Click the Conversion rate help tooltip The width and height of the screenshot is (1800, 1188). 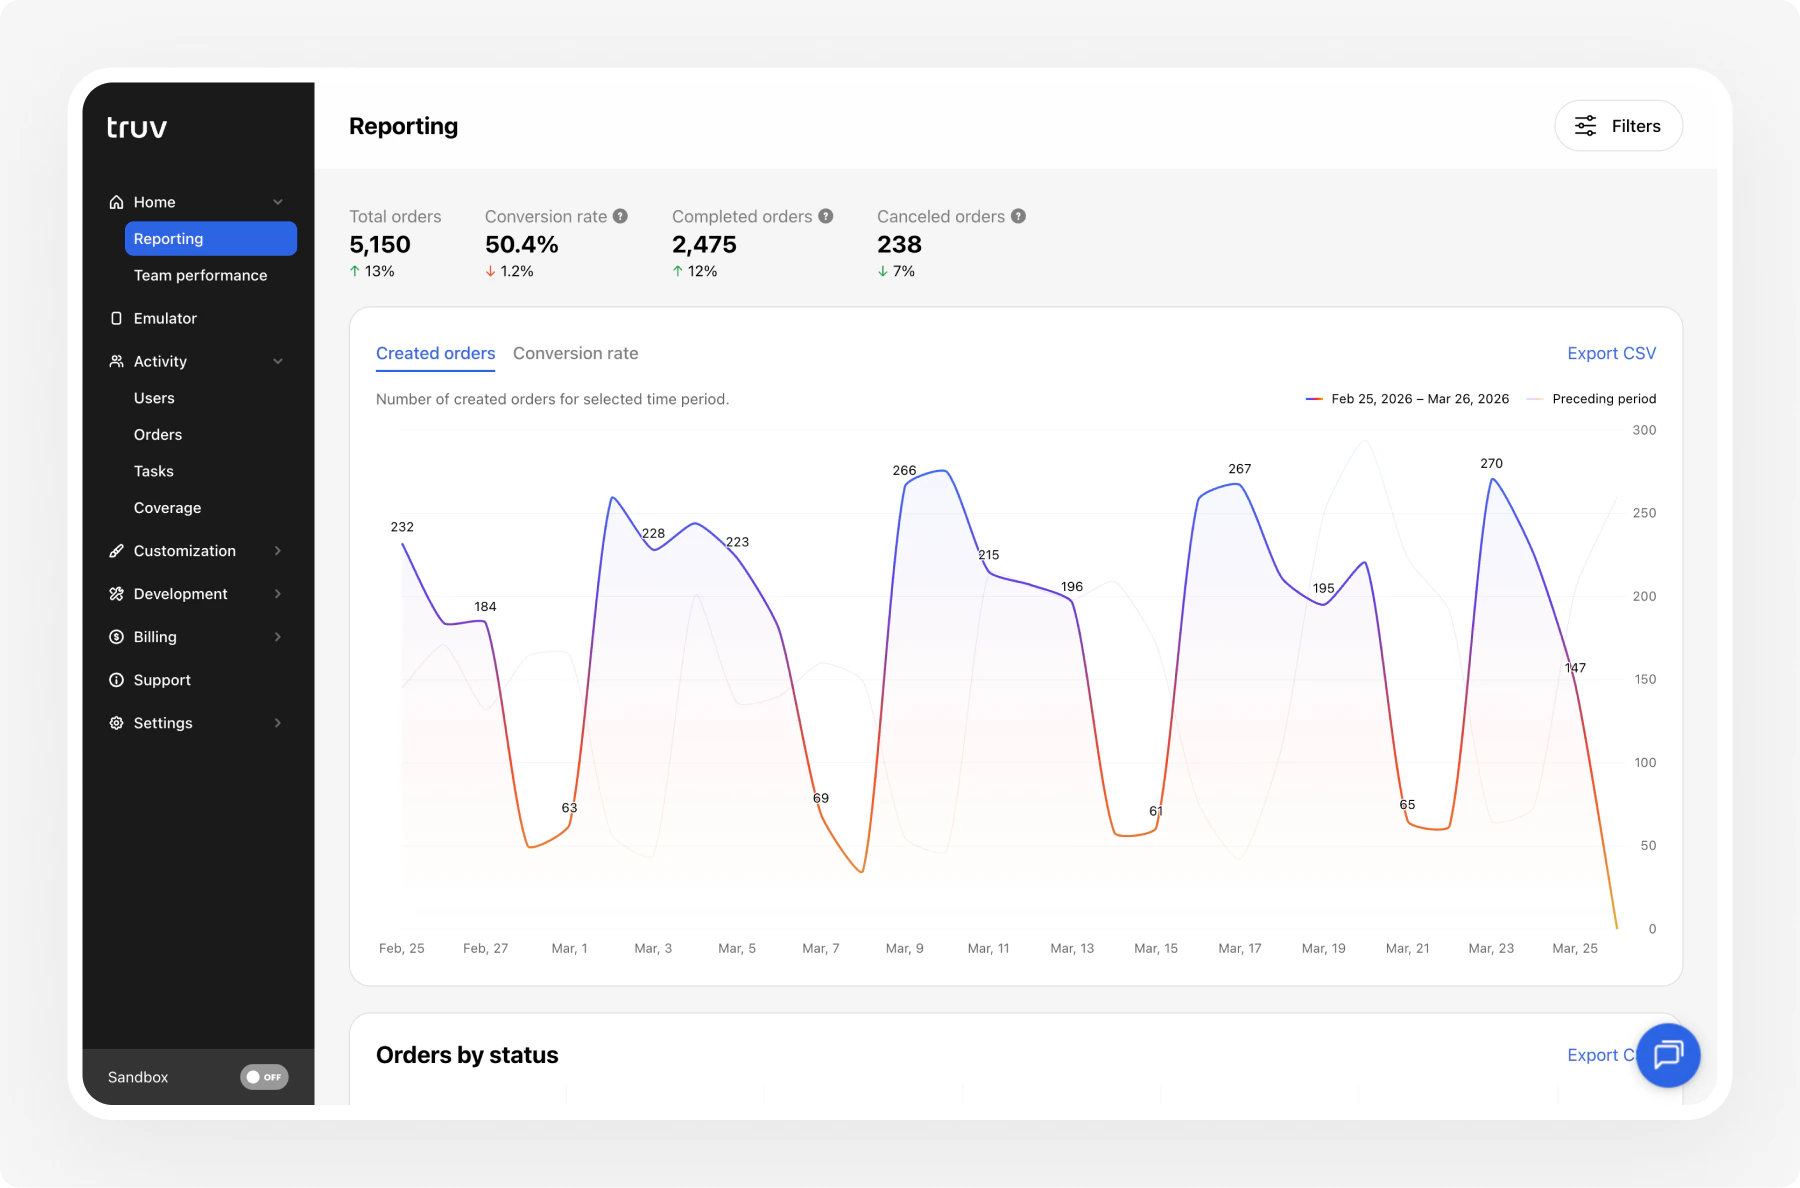point(621,215)
